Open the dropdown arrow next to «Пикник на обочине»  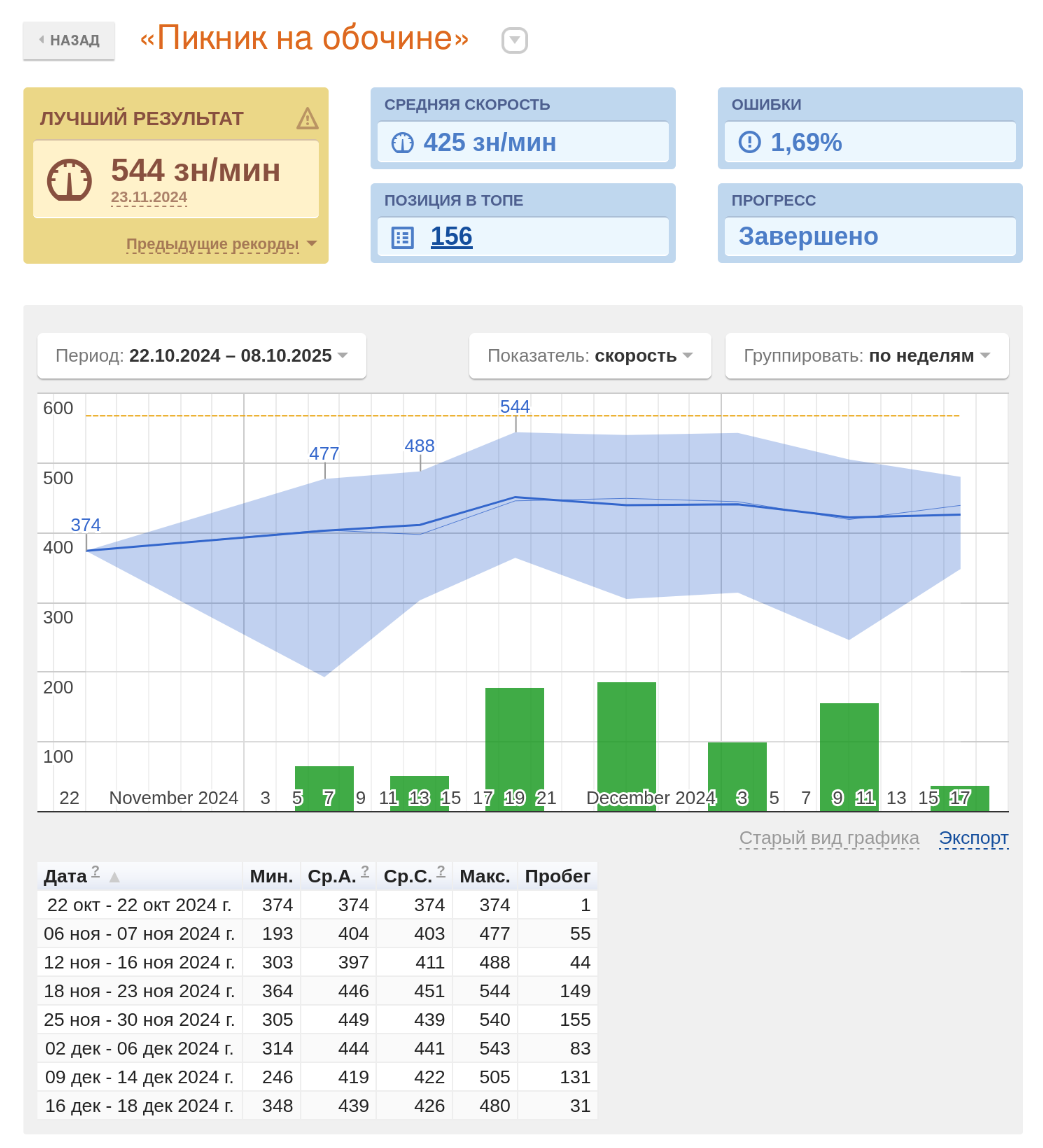point(514,40)
